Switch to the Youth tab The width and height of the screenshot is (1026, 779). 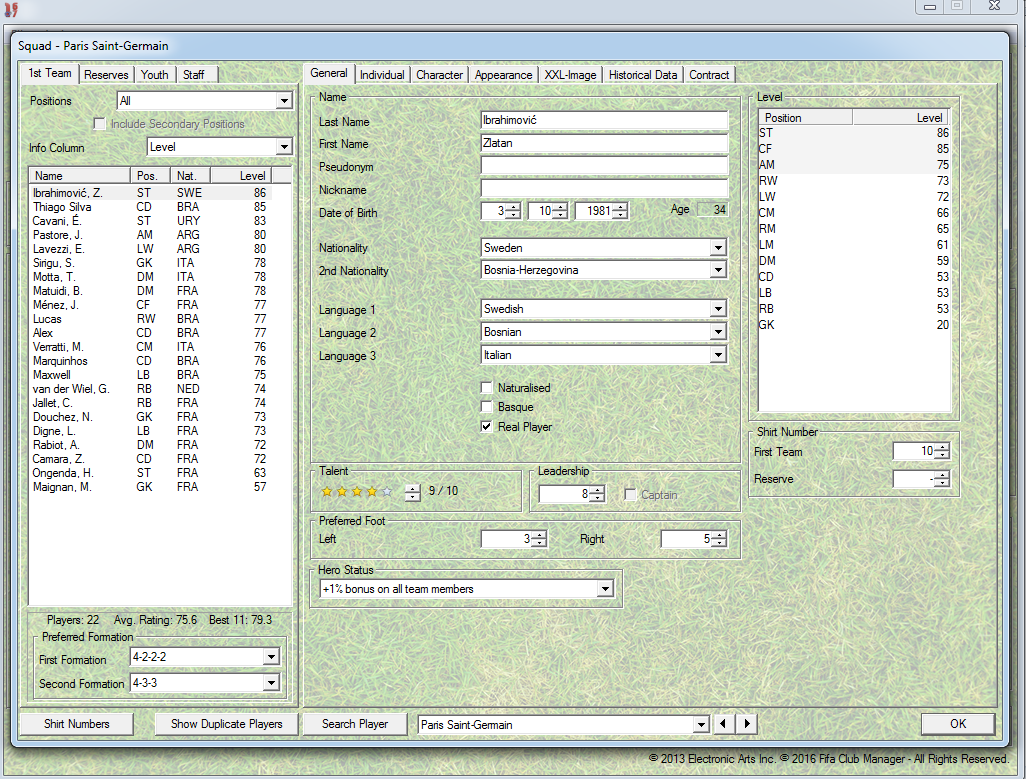155,75
